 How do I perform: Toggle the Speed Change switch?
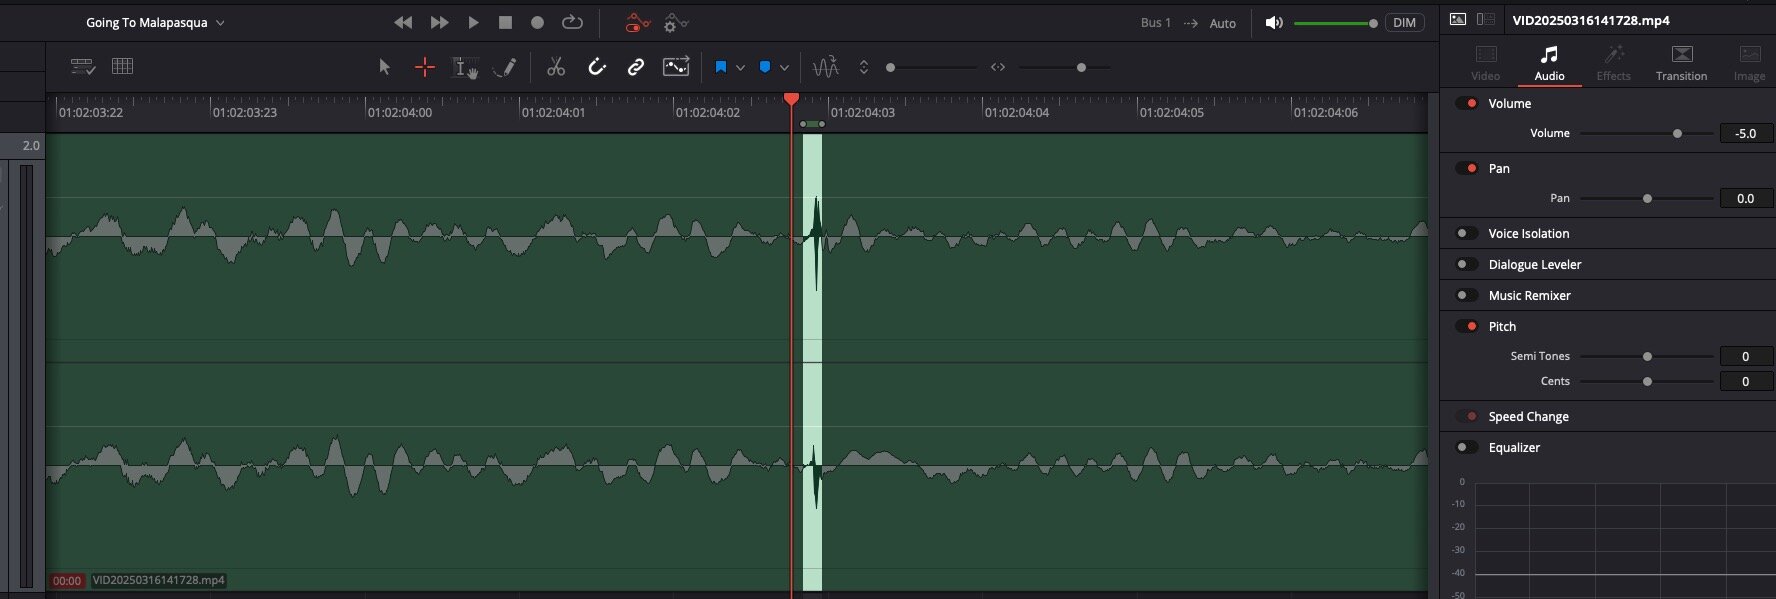1467,416
